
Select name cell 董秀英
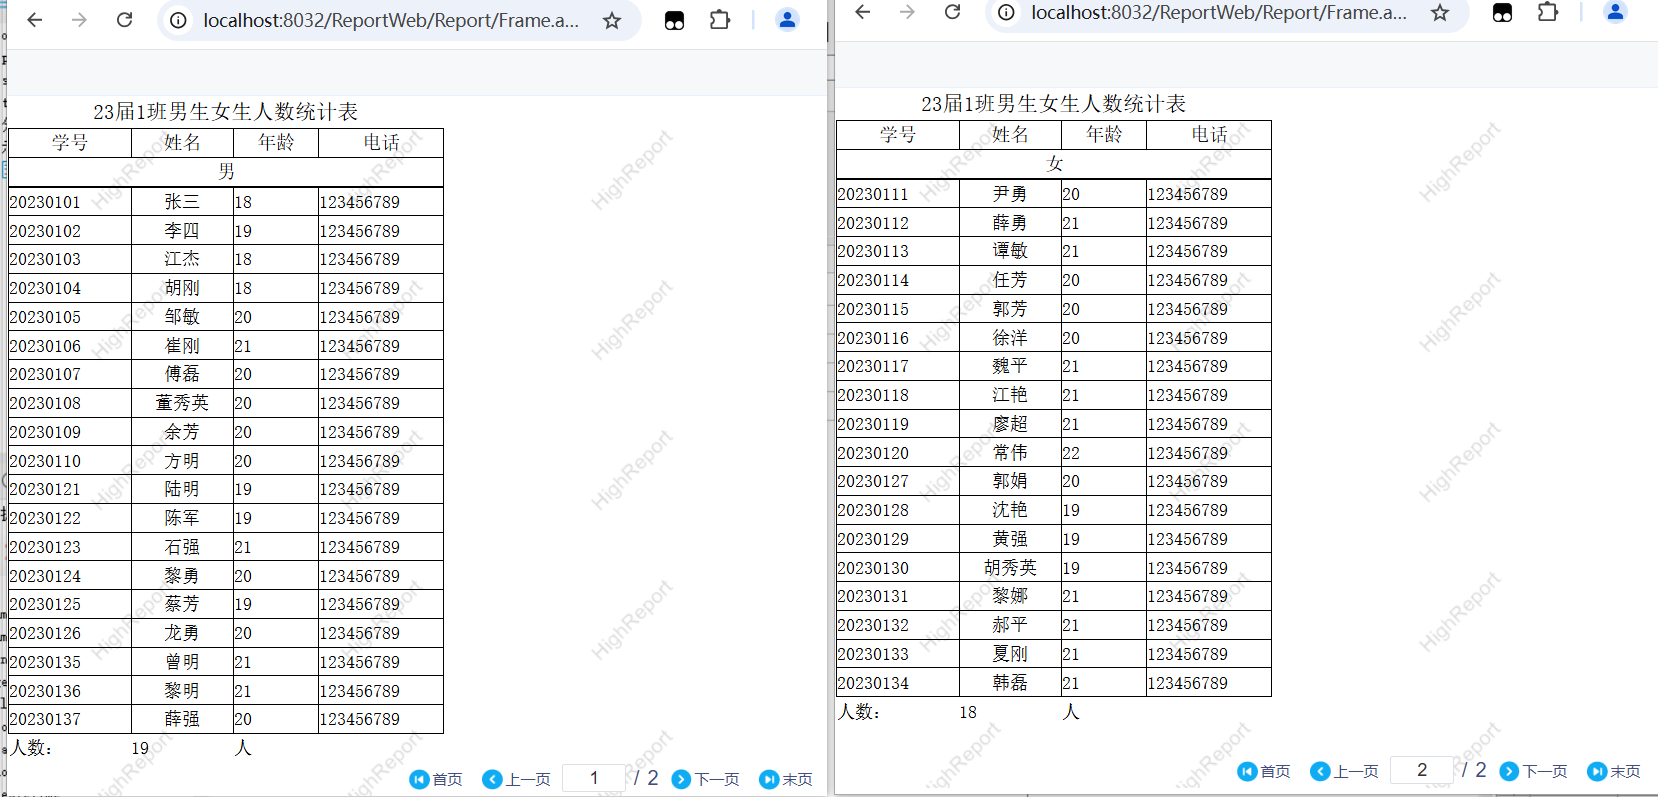coord(182,403)
